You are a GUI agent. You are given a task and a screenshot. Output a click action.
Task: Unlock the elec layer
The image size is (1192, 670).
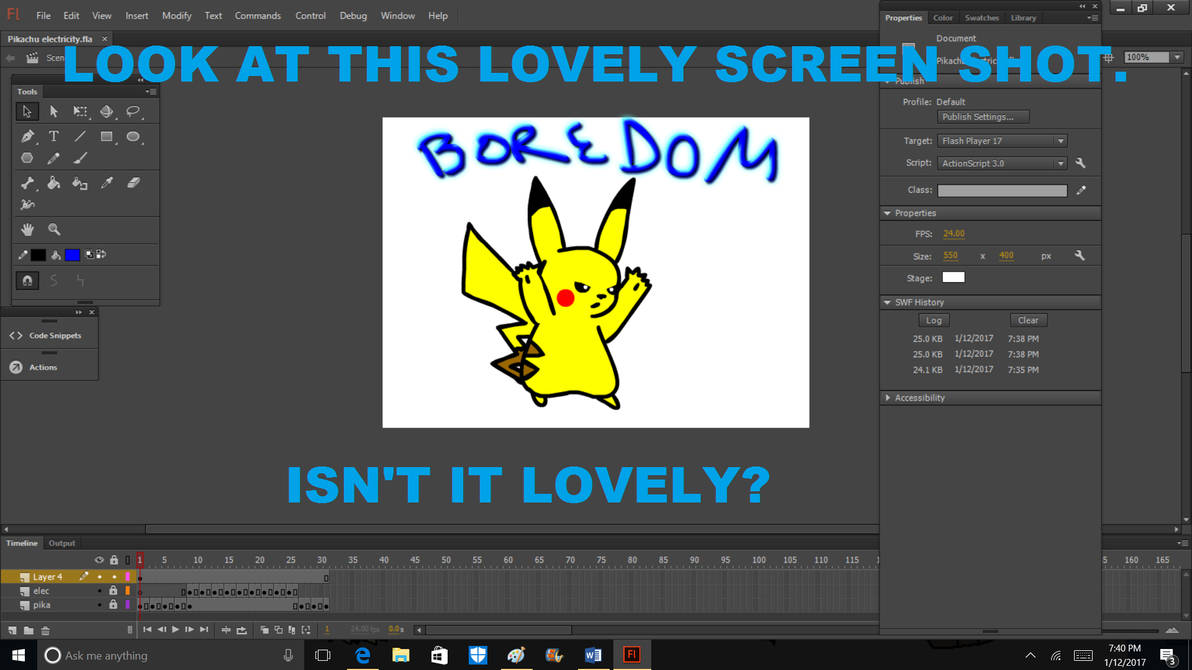(113, 591)
